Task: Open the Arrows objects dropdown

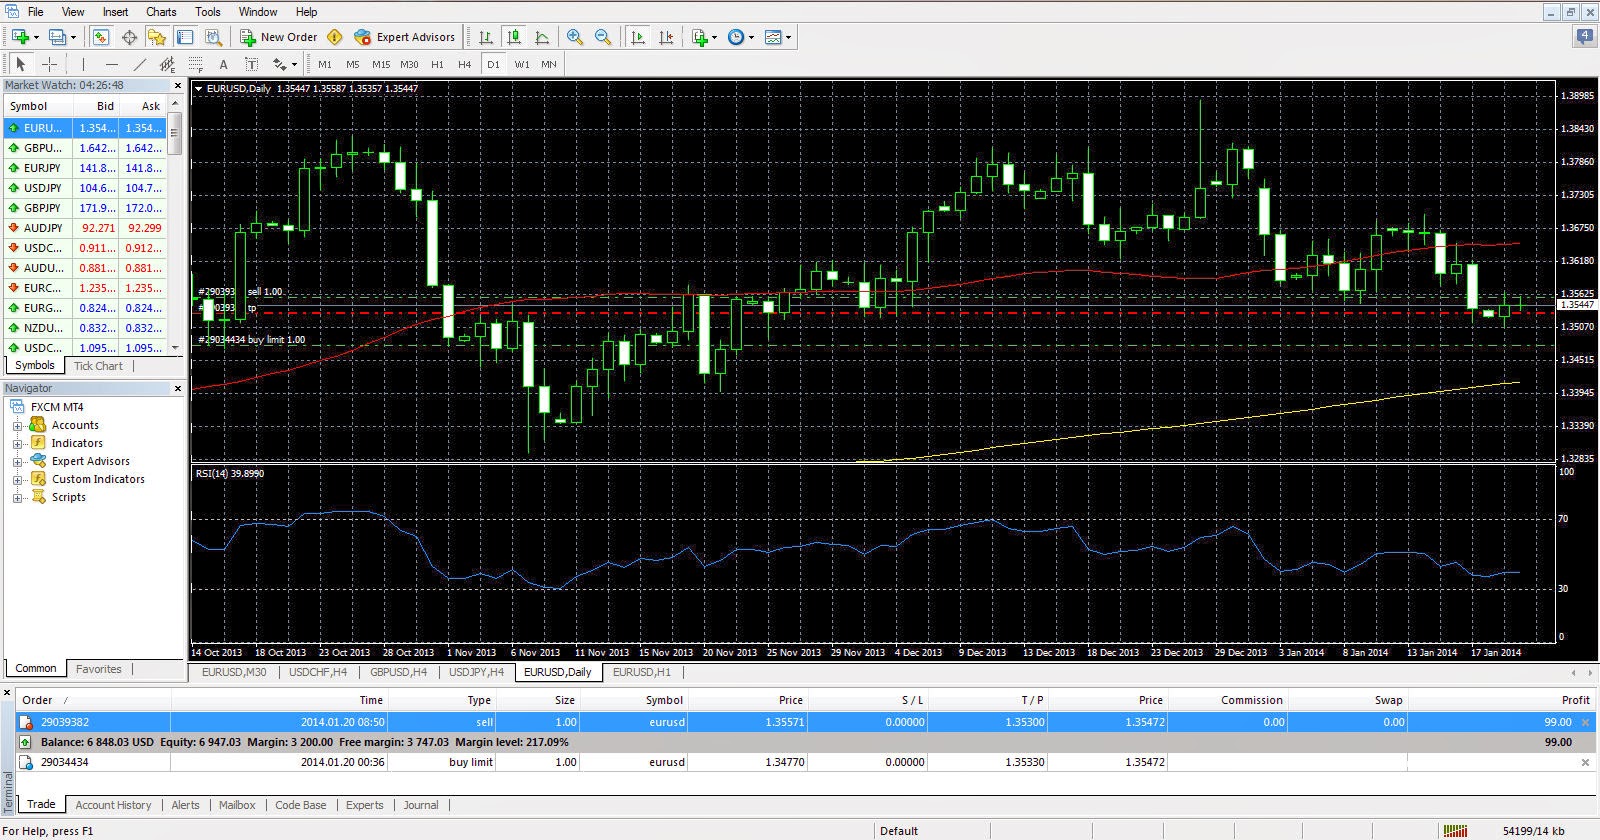Action: [x=285, y=64]
